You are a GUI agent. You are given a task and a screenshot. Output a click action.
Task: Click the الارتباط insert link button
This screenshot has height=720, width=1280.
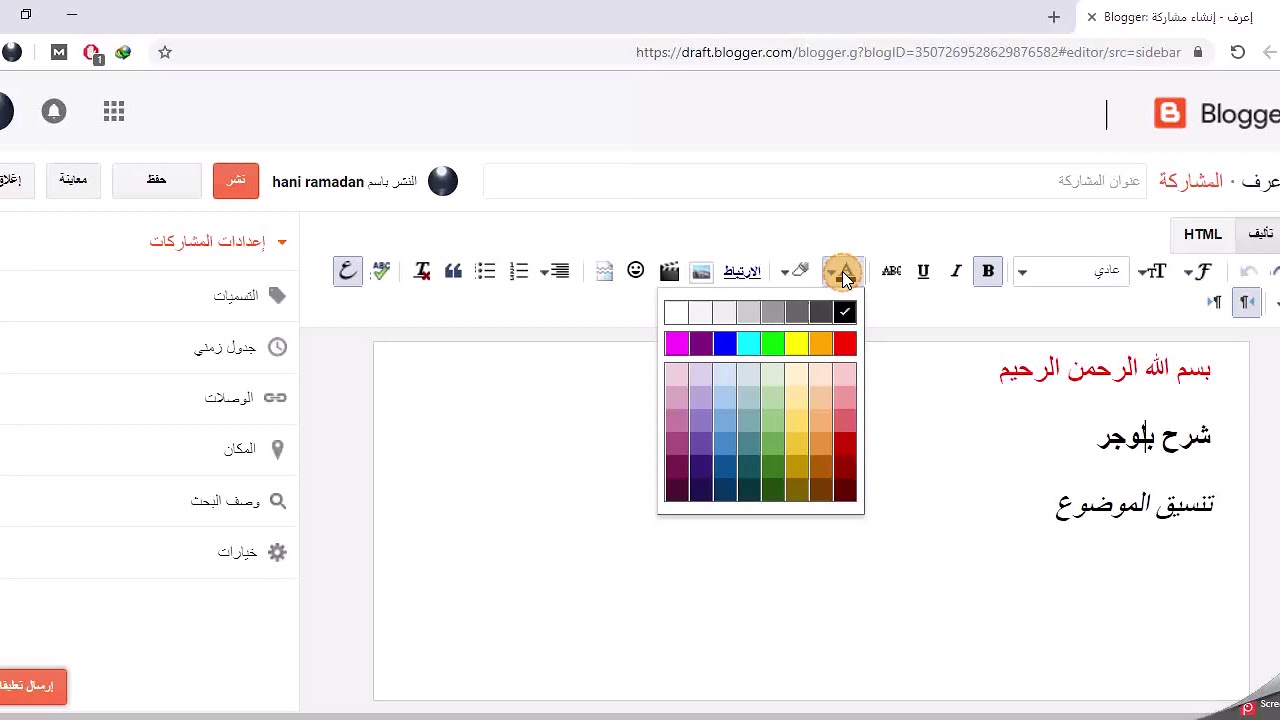(x=742, y=271)
